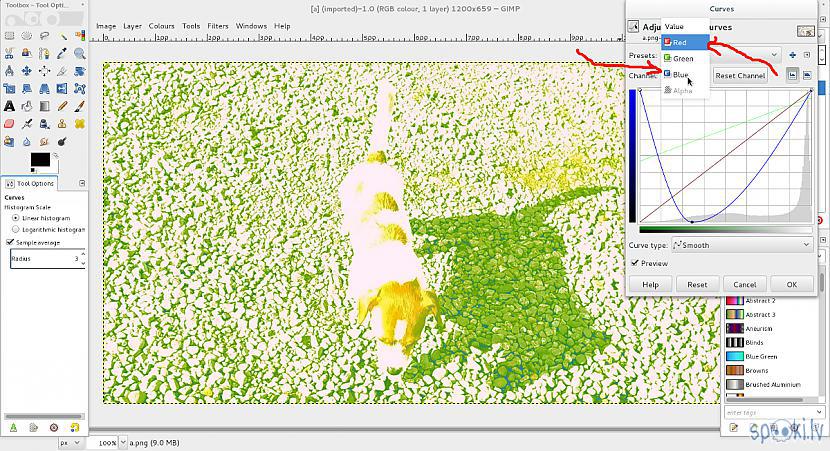The width and height of the screenshot is (830, 451).
Task: Select the Select by Colour tool
Action: click(x=80, y=36)
